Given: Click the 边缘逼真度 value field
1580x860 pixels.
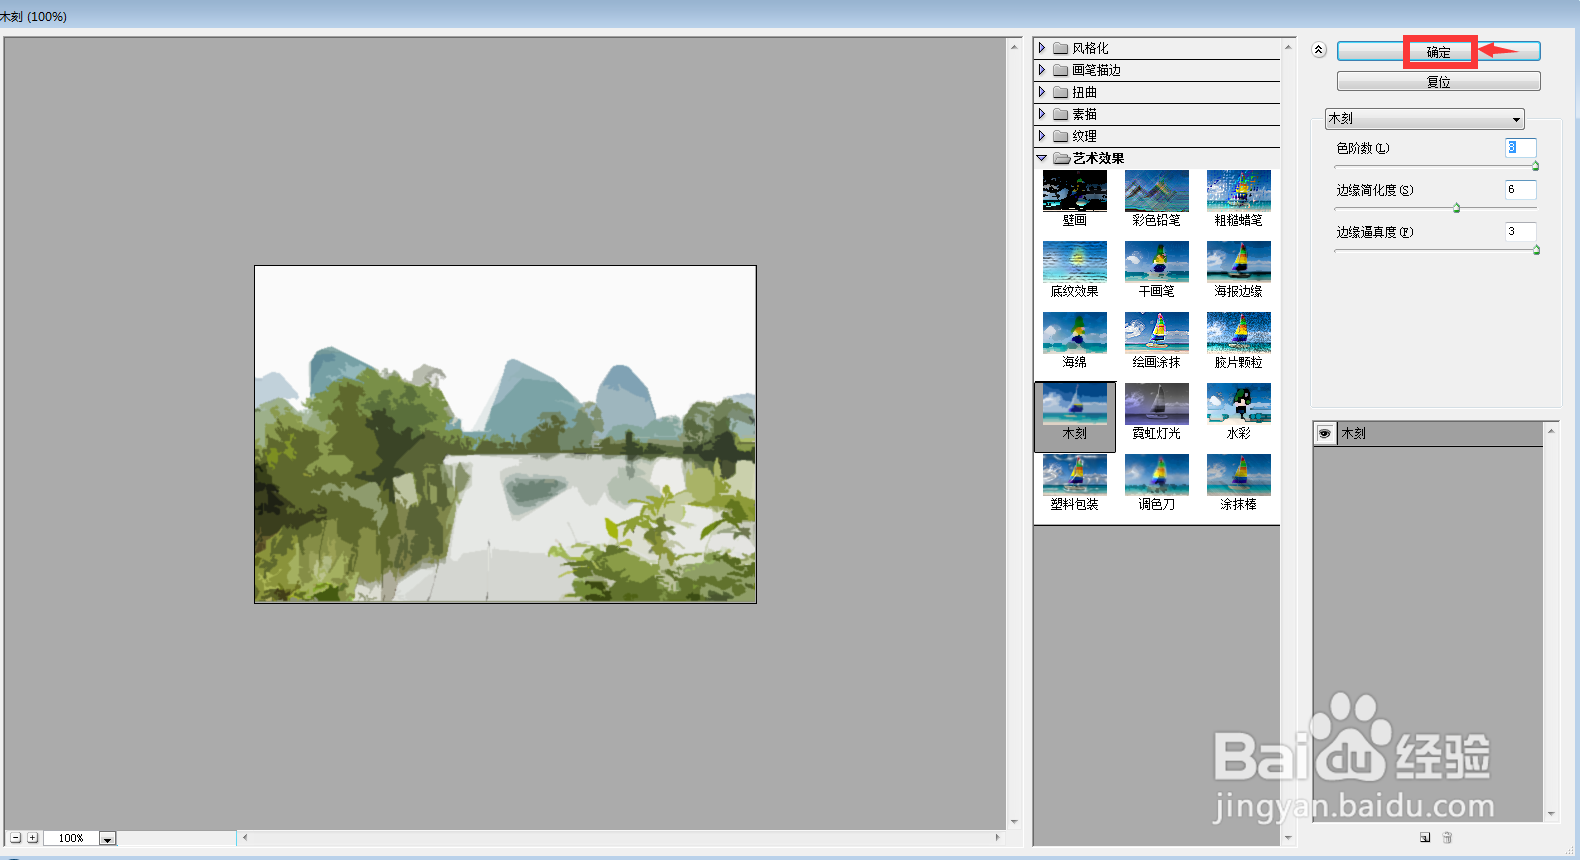Looking at the screenshot, I should [x=1520, y=232].
